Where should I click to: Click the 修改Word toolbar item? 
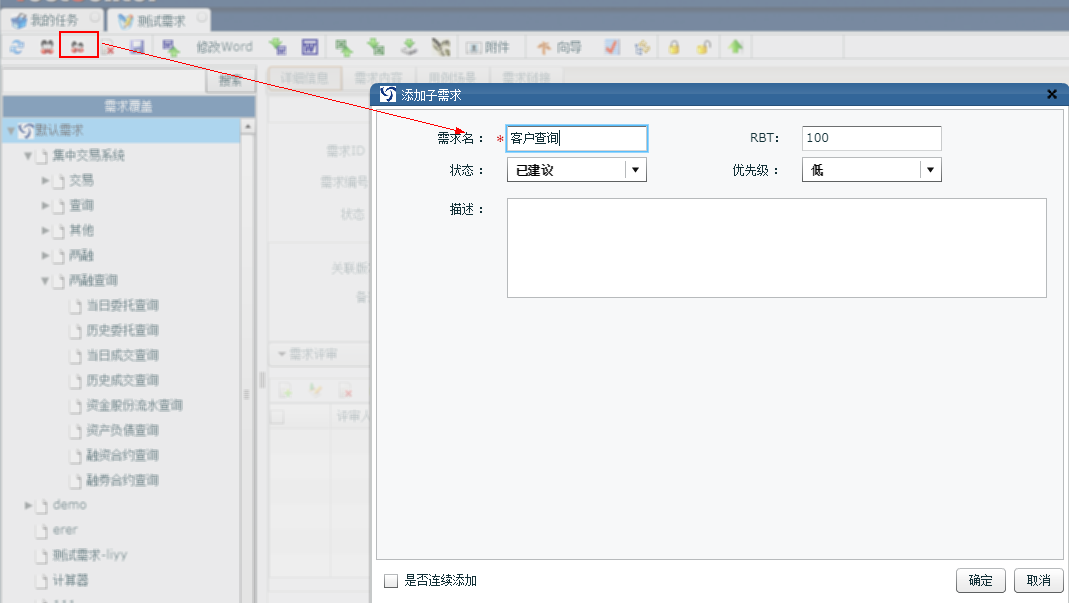224,47
